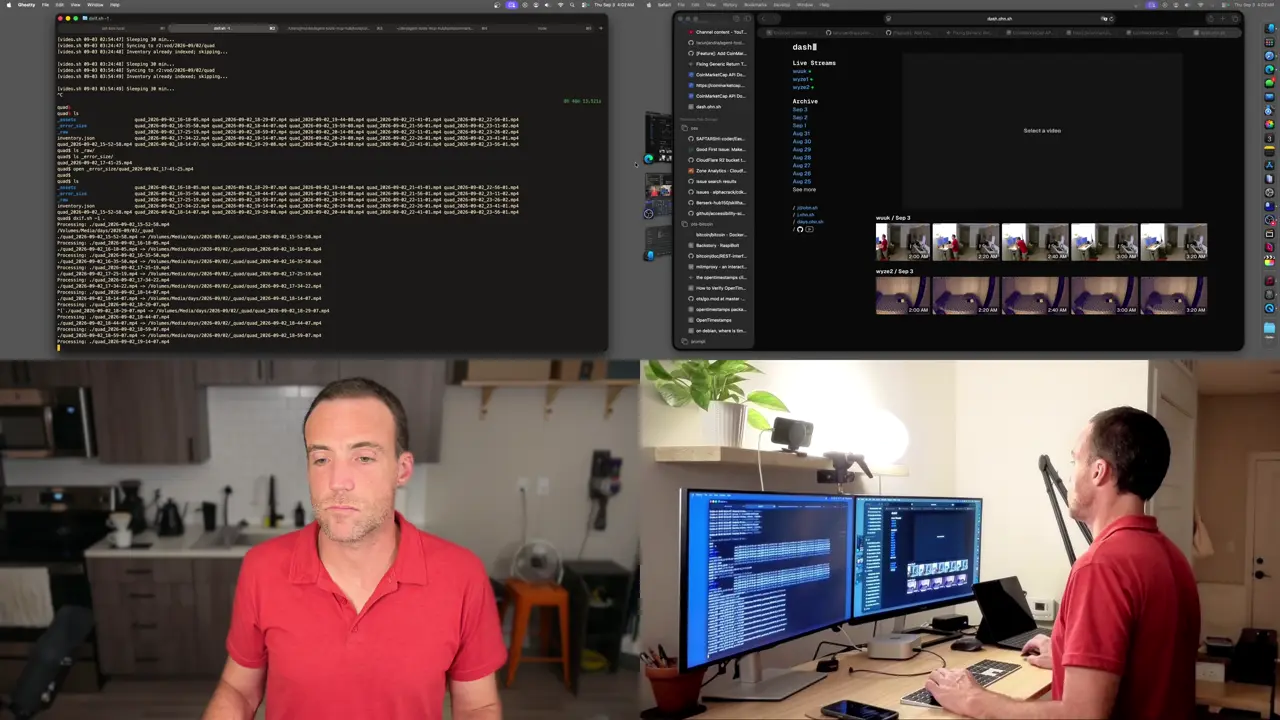This screenshot has width=1280, height=720.
Task: Open Finder from the Dock
Action: [x=1269, y=29]
